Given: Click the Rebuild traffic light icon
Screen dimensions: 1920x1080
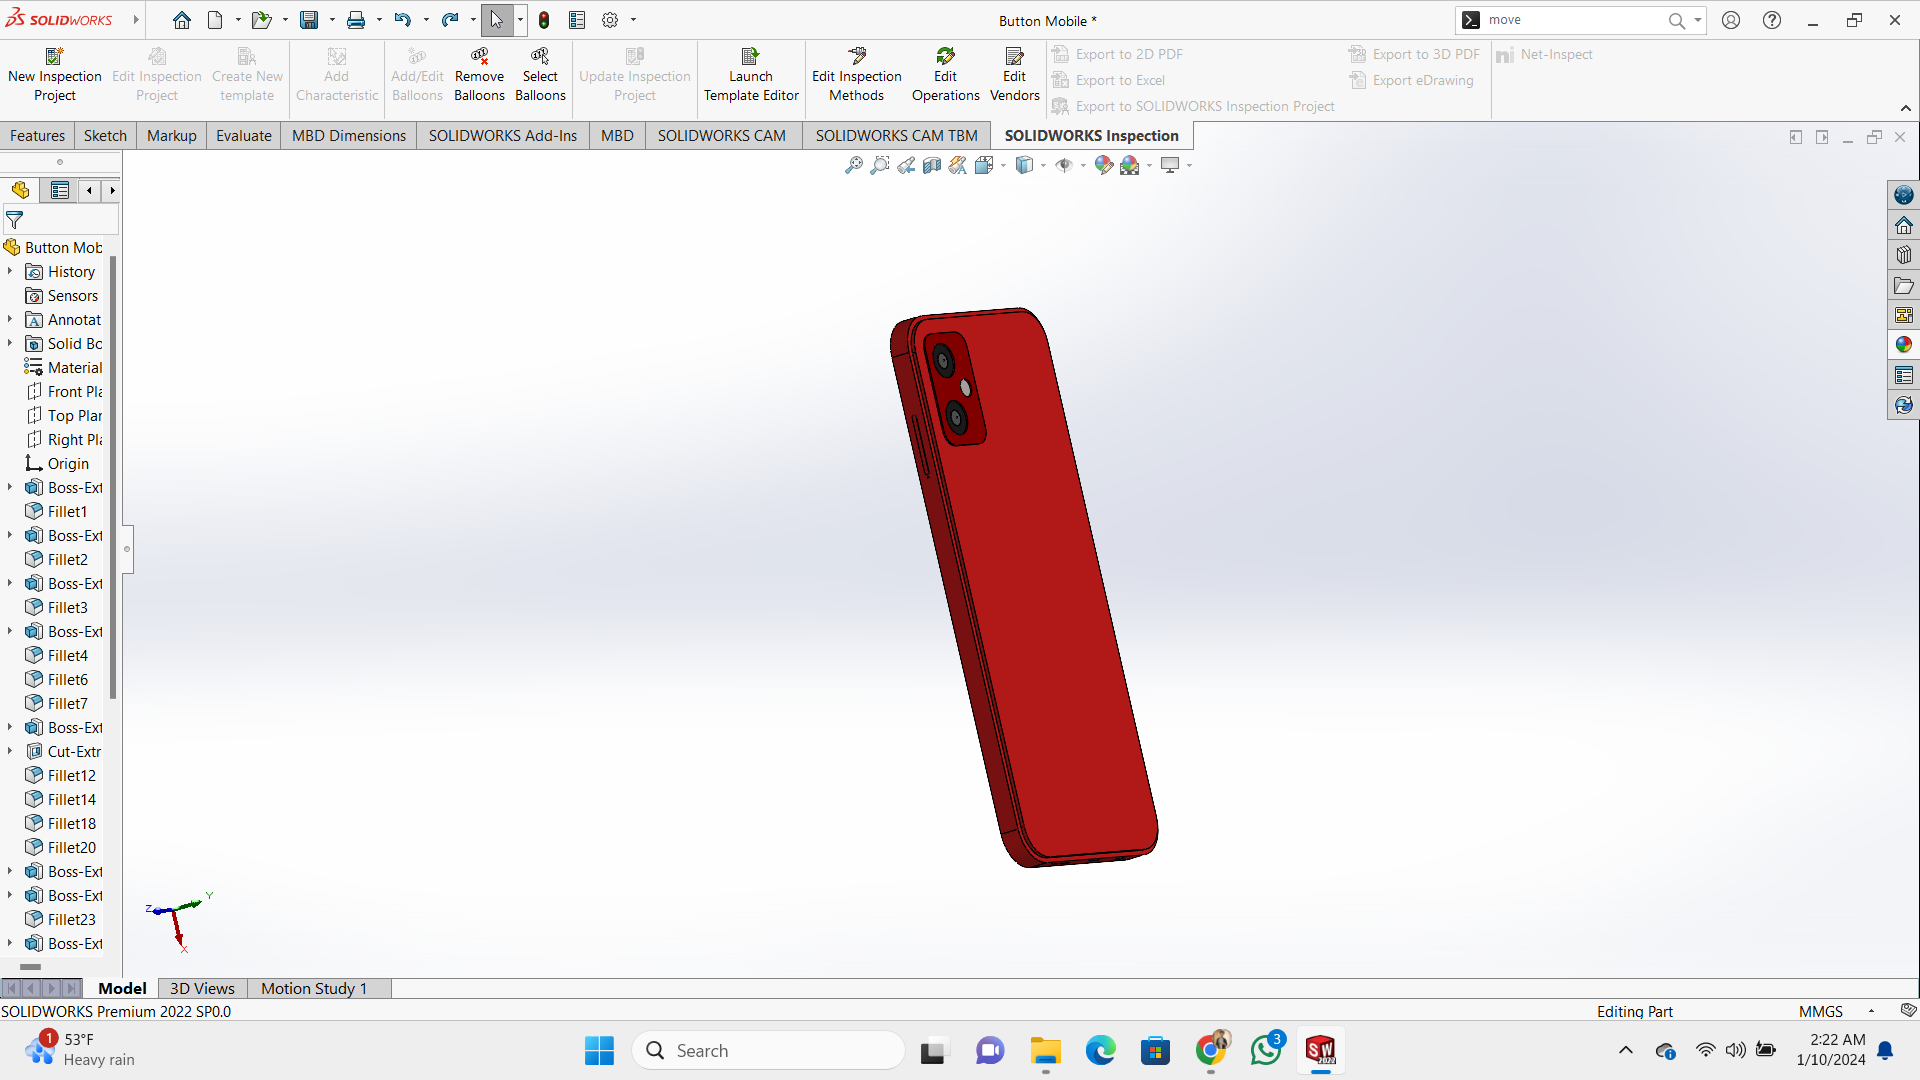Looking at the screenshot, I should point(544,20).
